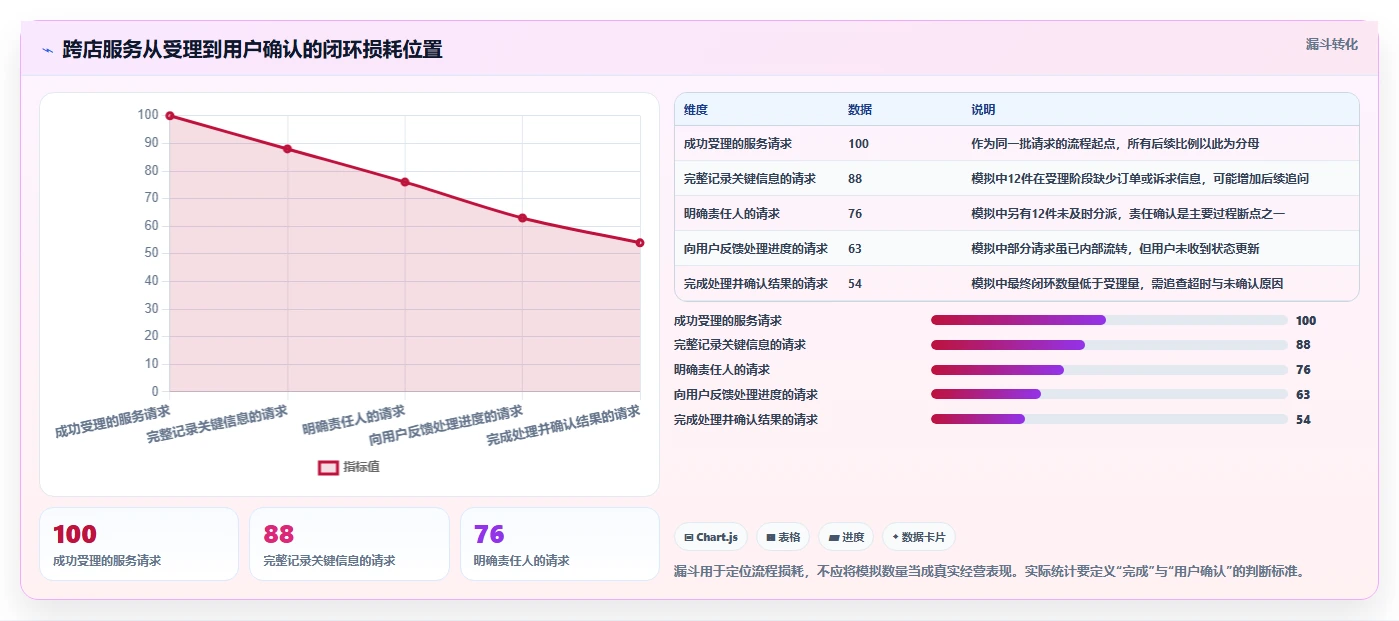Click the 完成处理并确认结果的请求 x-axis label

pyautogui.click(x=563, y=426)
